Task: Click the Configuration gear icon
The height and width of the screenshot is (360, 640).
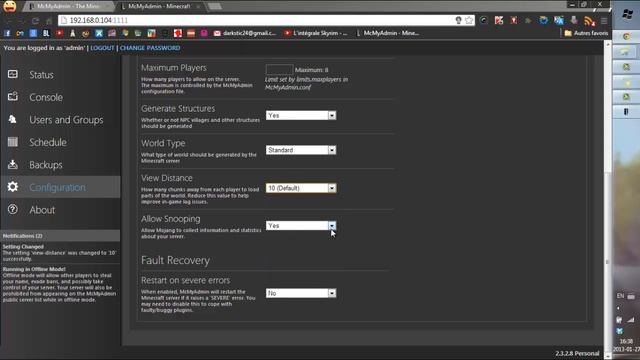Action: point(13,187)
